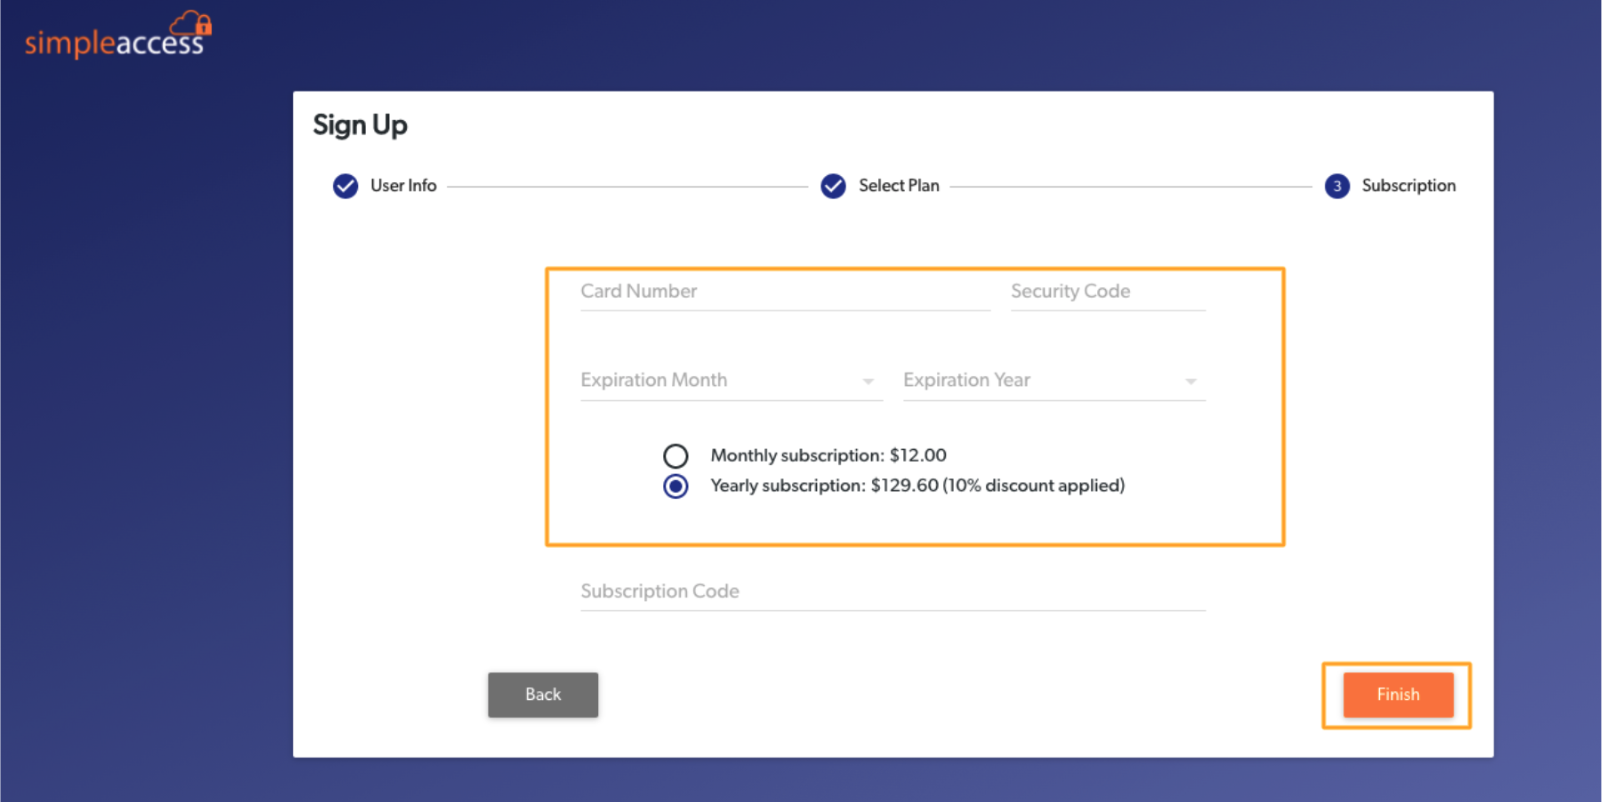This screenshot has width=1602, height=802.
Task: Select the Yearly subscription radio button
Action: pos(676,486)
